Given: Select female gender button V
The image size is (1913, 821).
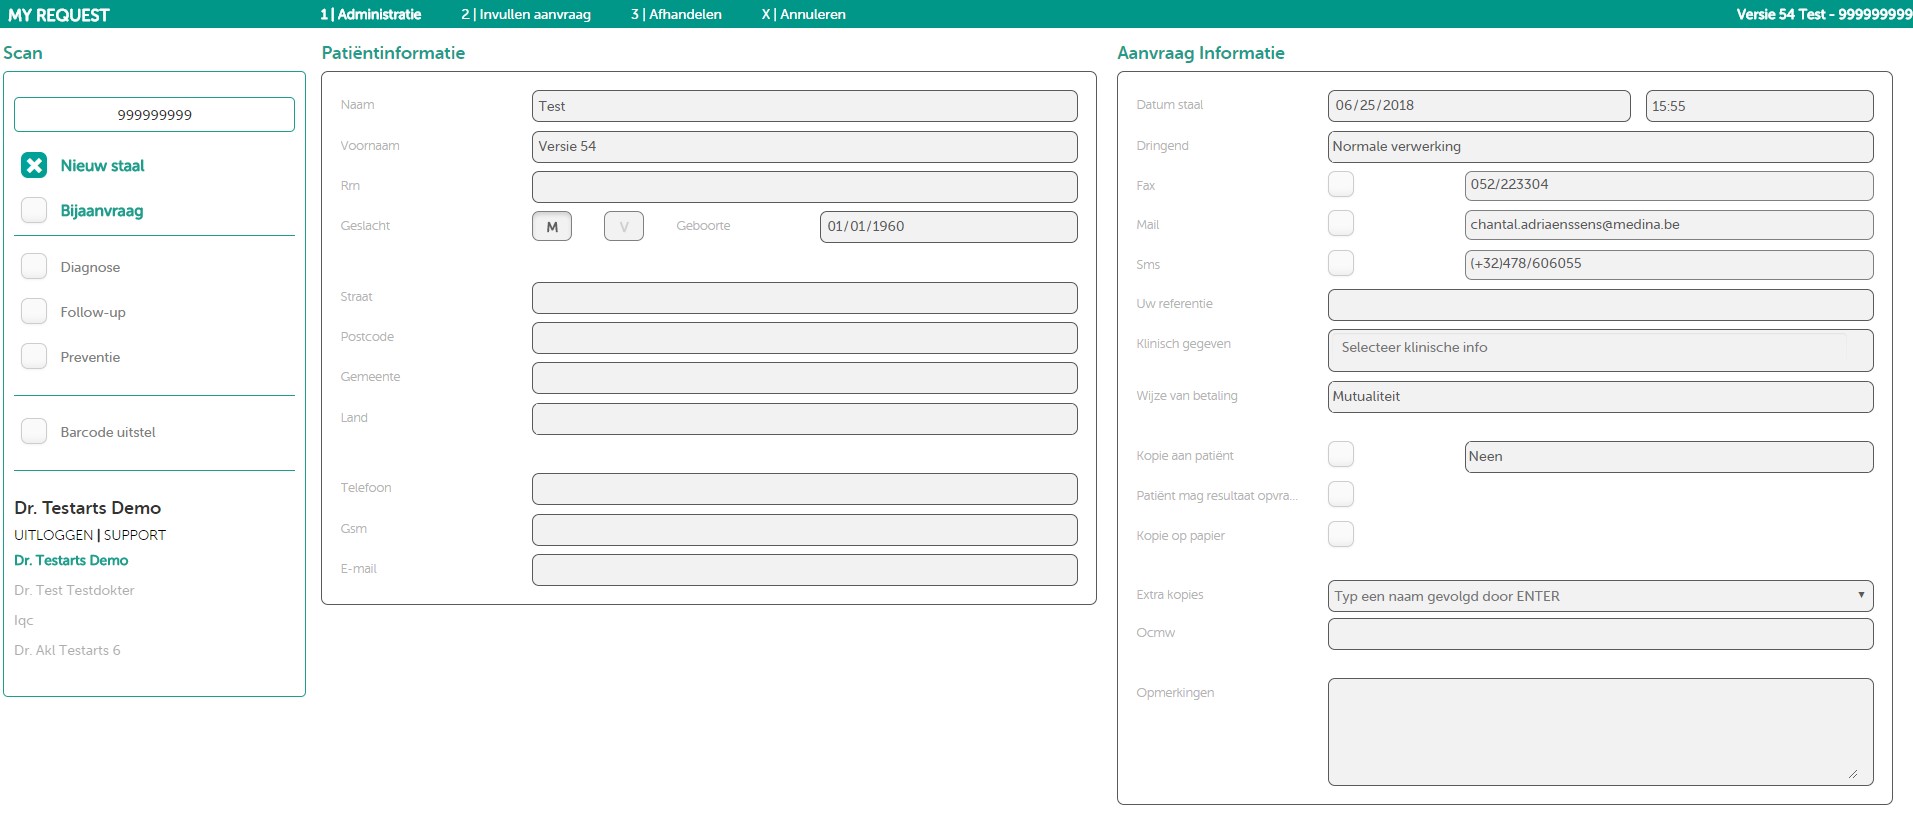Looking at the screenshot, I should tap(624, 226).
